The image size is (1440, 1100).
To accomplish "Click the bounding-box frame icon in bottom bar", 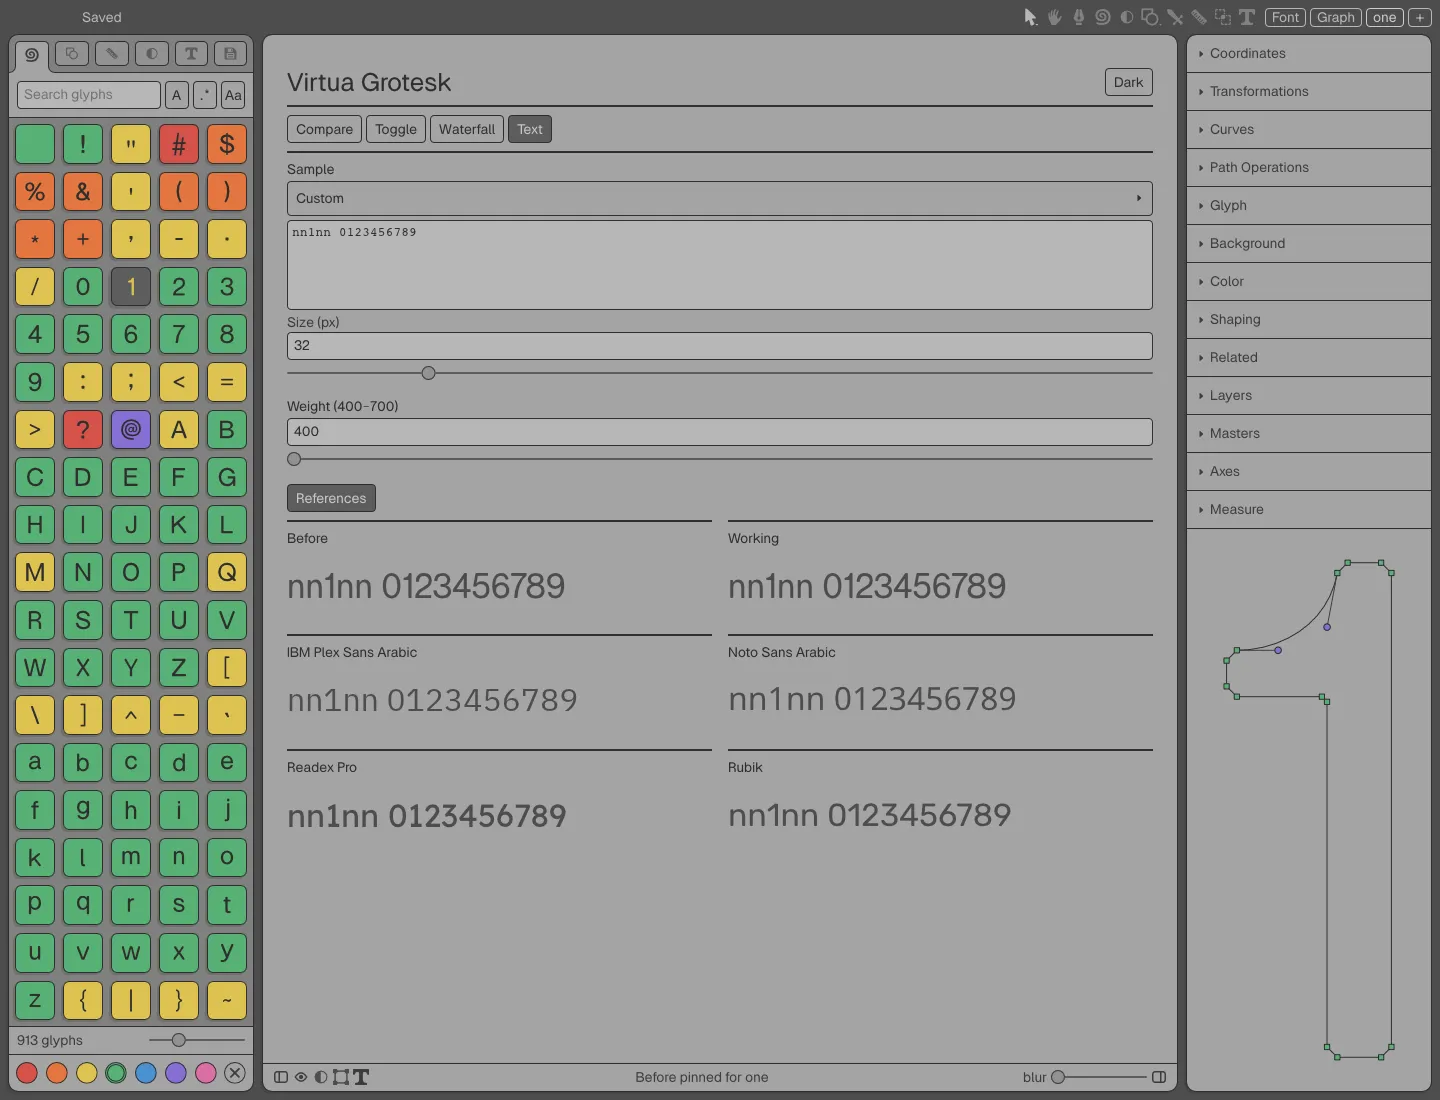I will pyautogui.click(x=341, y=1077).
